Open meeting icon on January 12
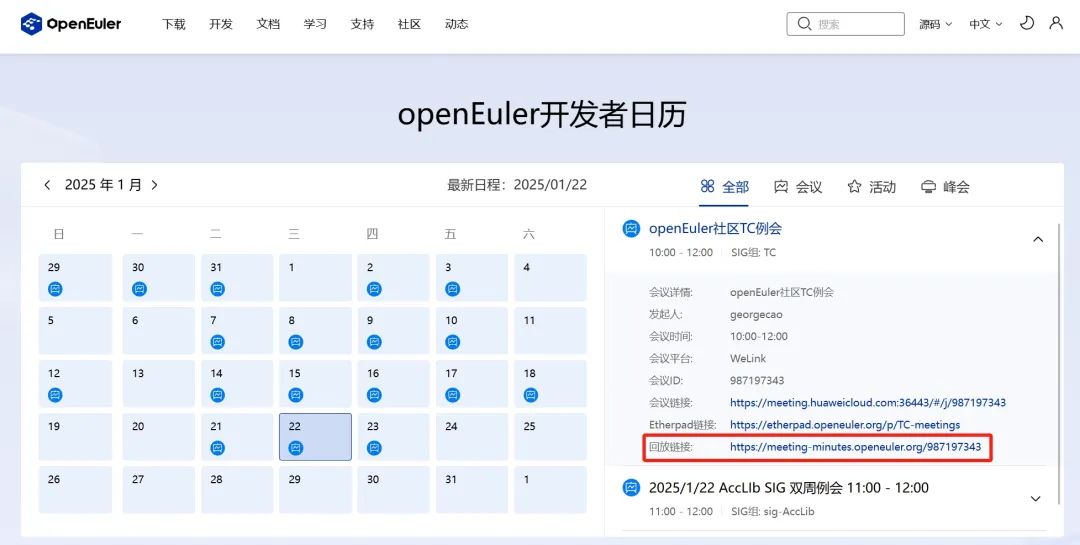Screen dimensions: 1080x545 pyautogui.click(x=55, y=395)
